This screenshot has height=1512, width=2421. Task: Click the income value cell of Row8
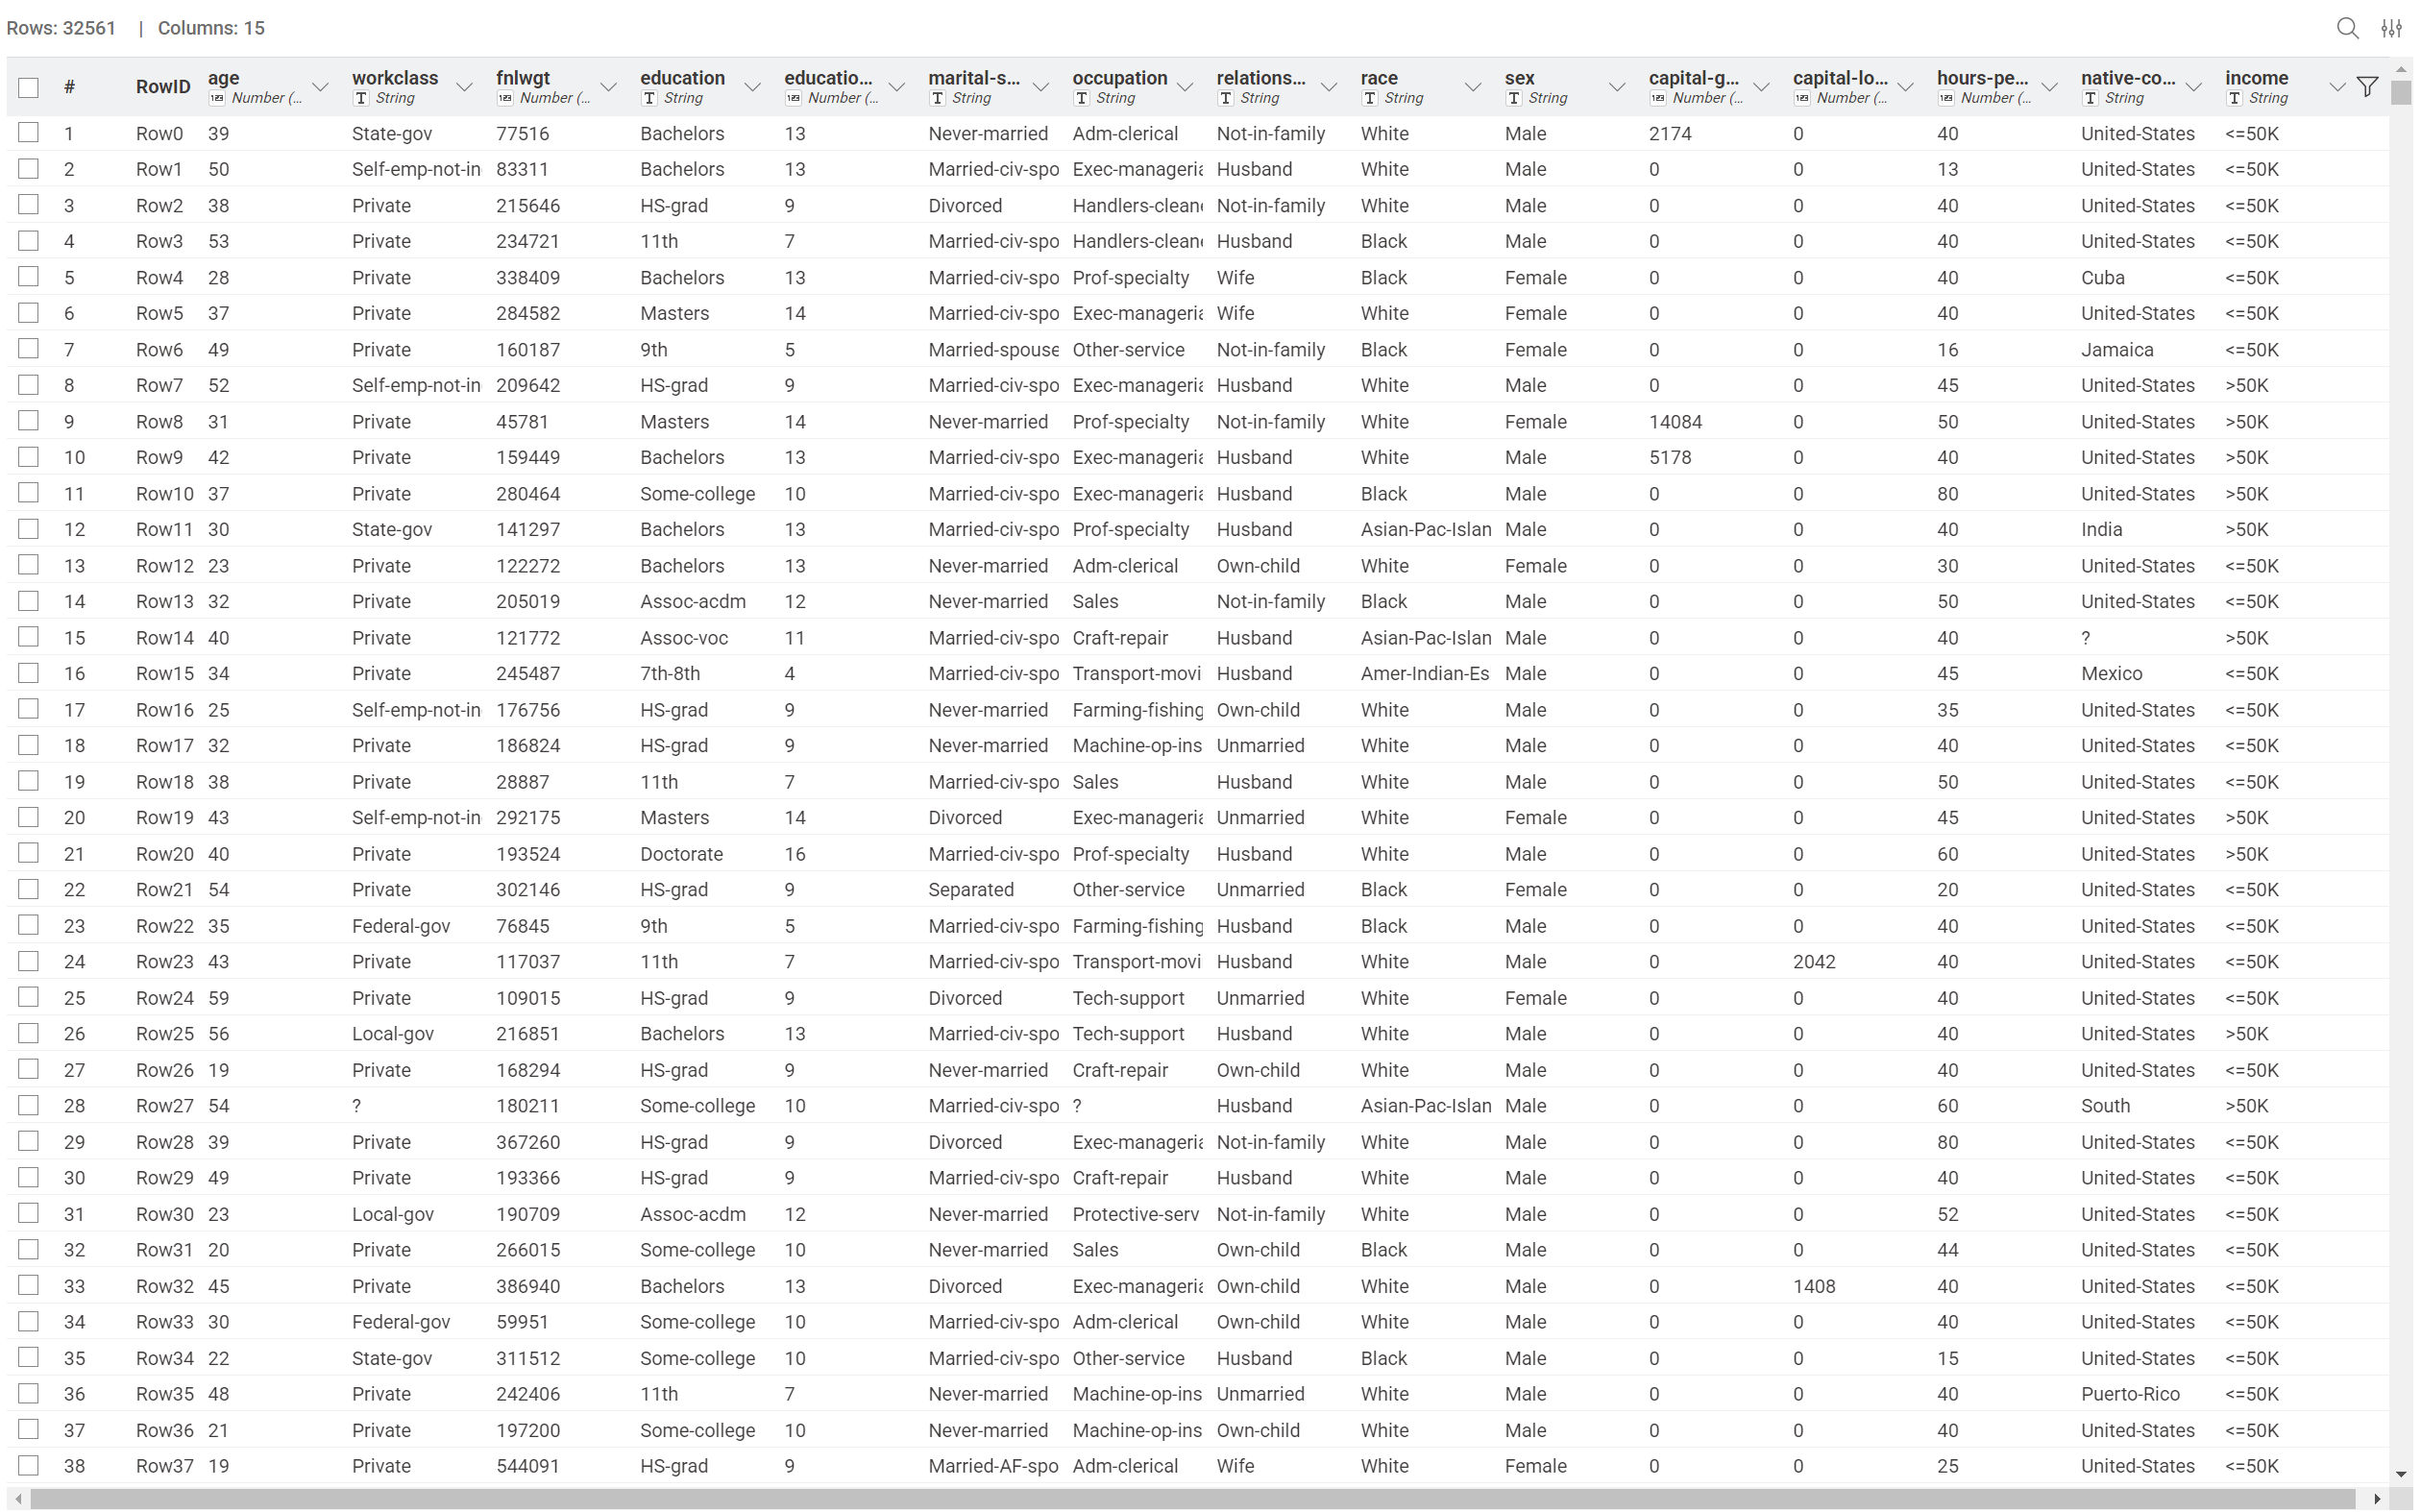[2246, 421]
